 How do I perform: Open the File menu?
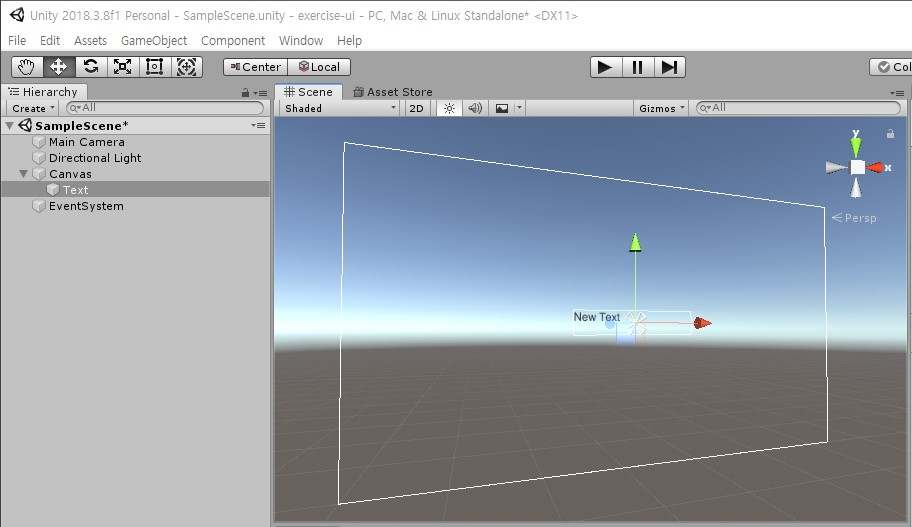(17, 41)
